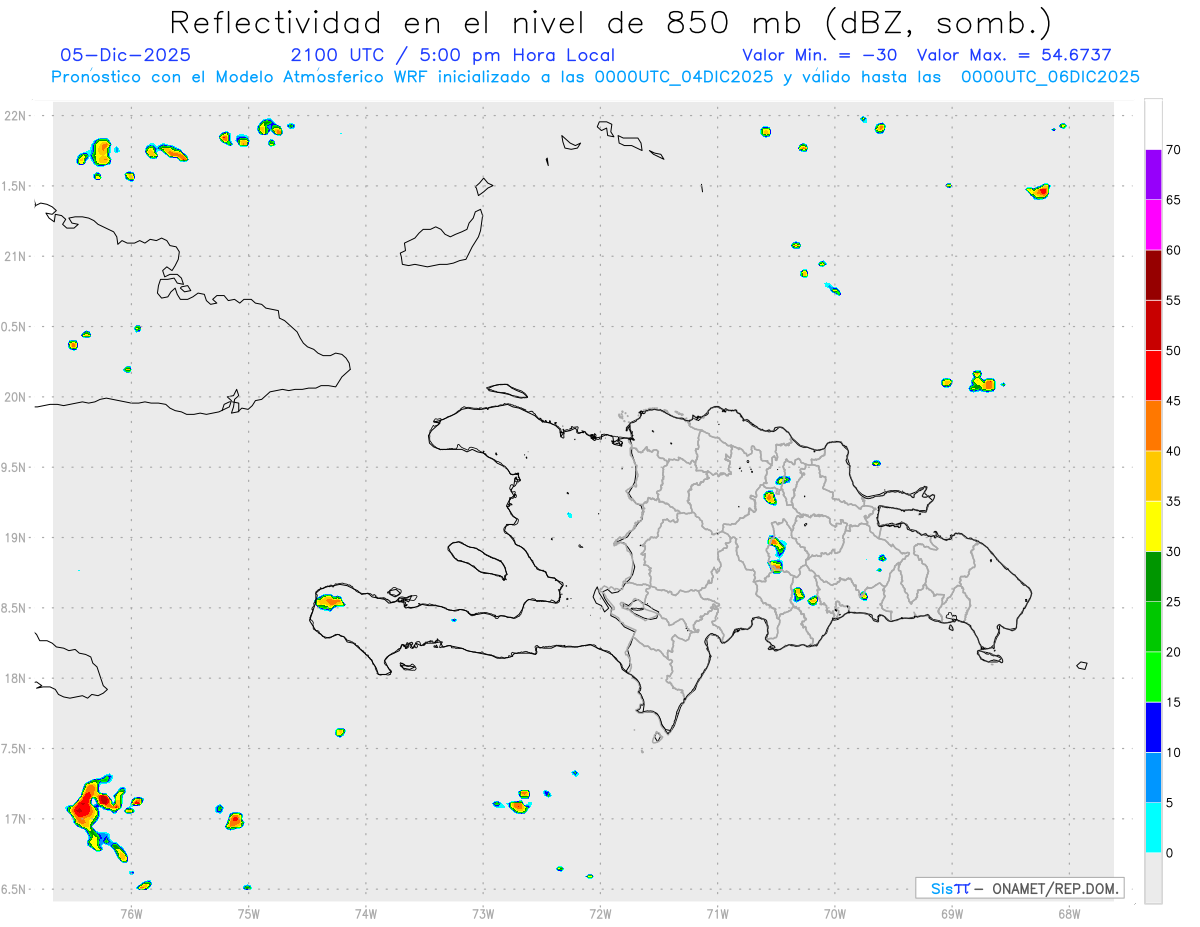Select the '25' value on the color scale

point(1173,602)
